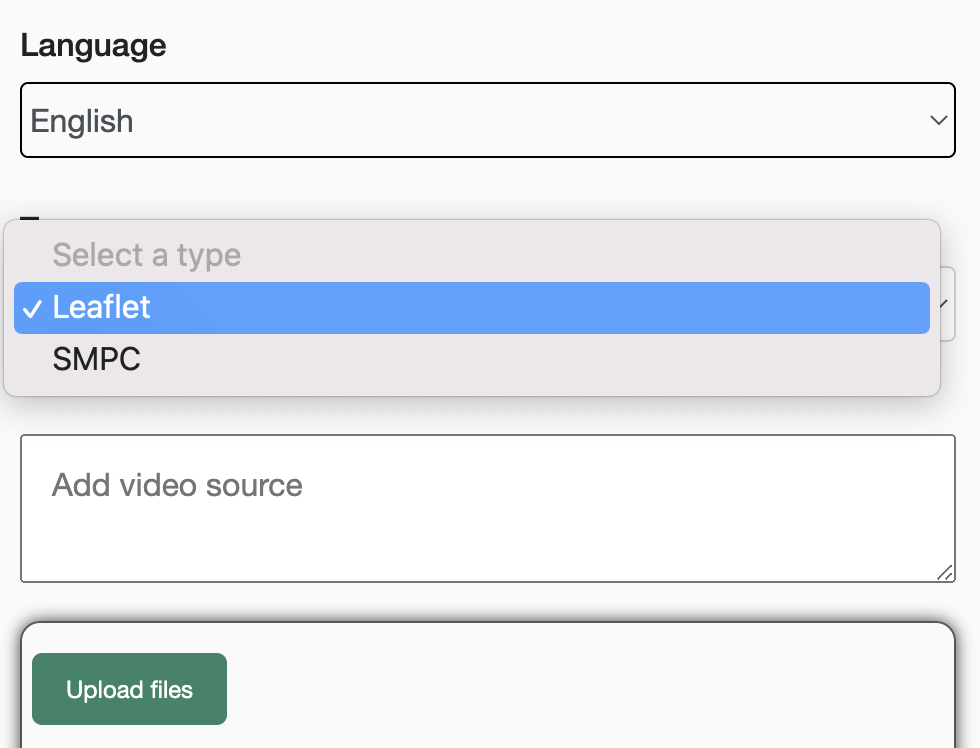Viewport: 980px width, 748px height.
Task: Click the resize handle of the video source box
Action: pyautogui.click(x=946, y=573)
